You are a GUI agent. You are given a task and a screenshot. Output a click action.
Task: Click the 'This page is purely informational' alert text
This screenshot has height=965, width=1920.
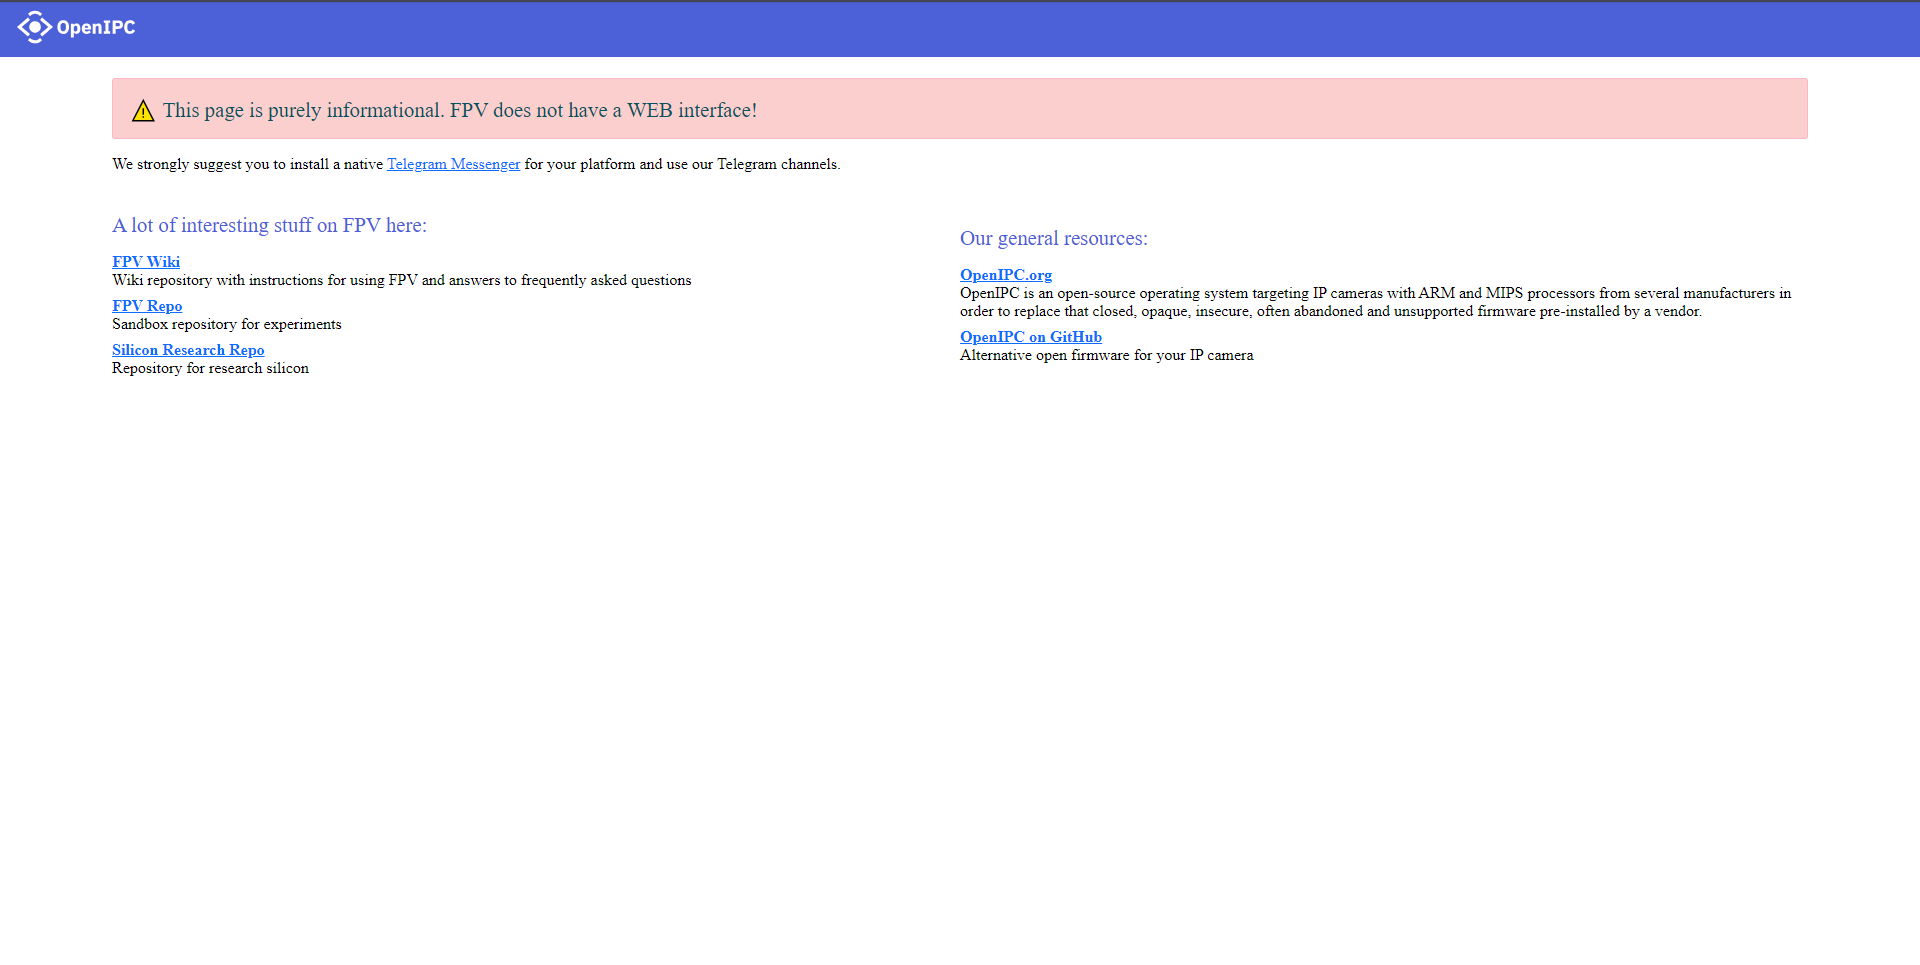point(460,110)
